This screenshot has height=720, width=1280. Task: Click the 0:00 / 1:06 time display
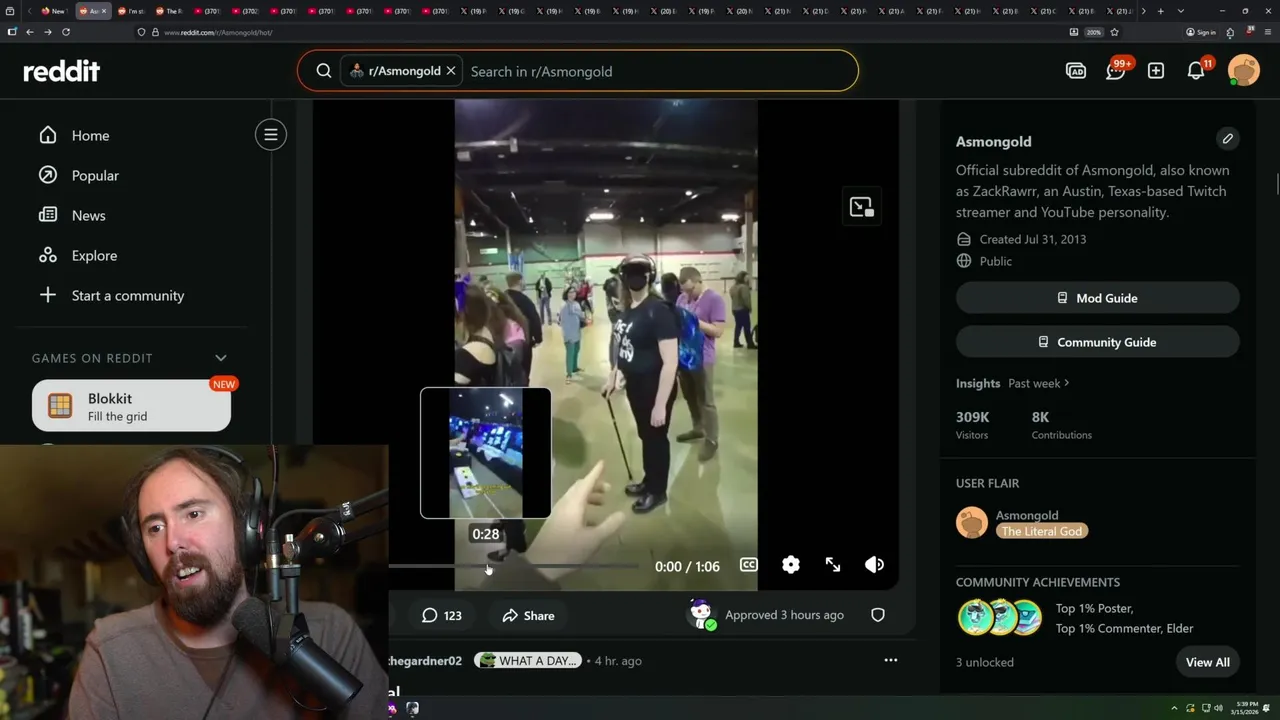(x=687, y=566)
